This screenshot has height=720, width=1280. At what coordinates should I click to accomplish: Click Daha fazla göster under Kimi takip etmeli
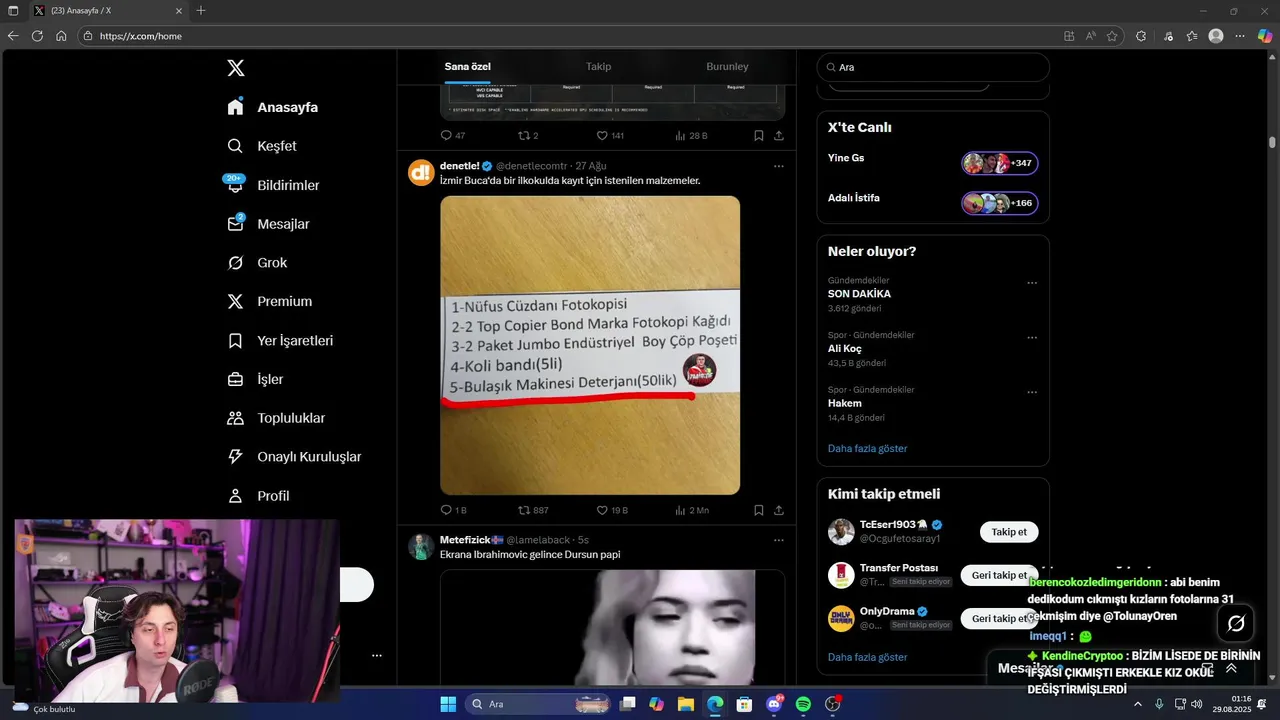coord(867,657)
